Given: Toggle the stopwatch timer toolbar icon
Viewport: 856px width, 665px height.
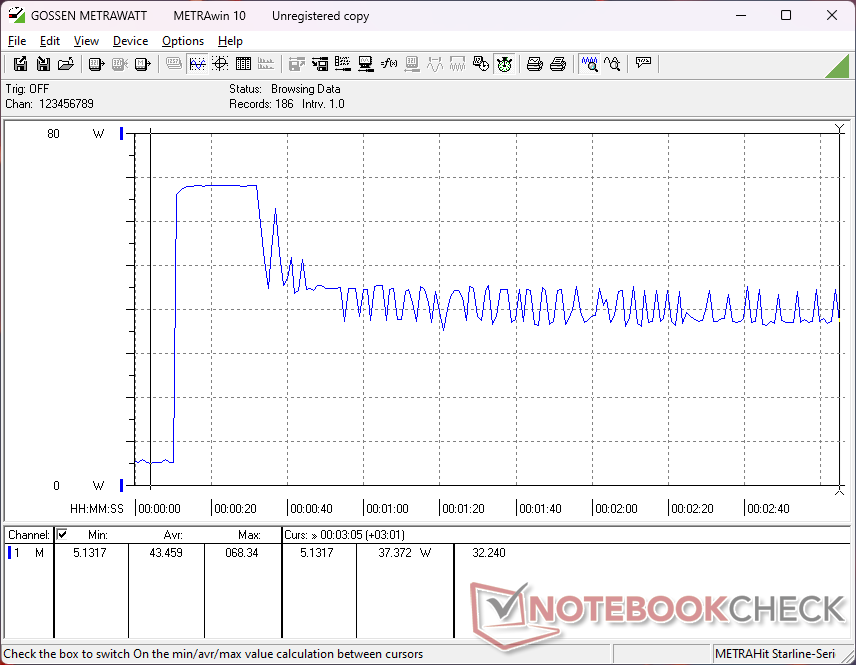Looking at the screenshot, I should [504, 64].
